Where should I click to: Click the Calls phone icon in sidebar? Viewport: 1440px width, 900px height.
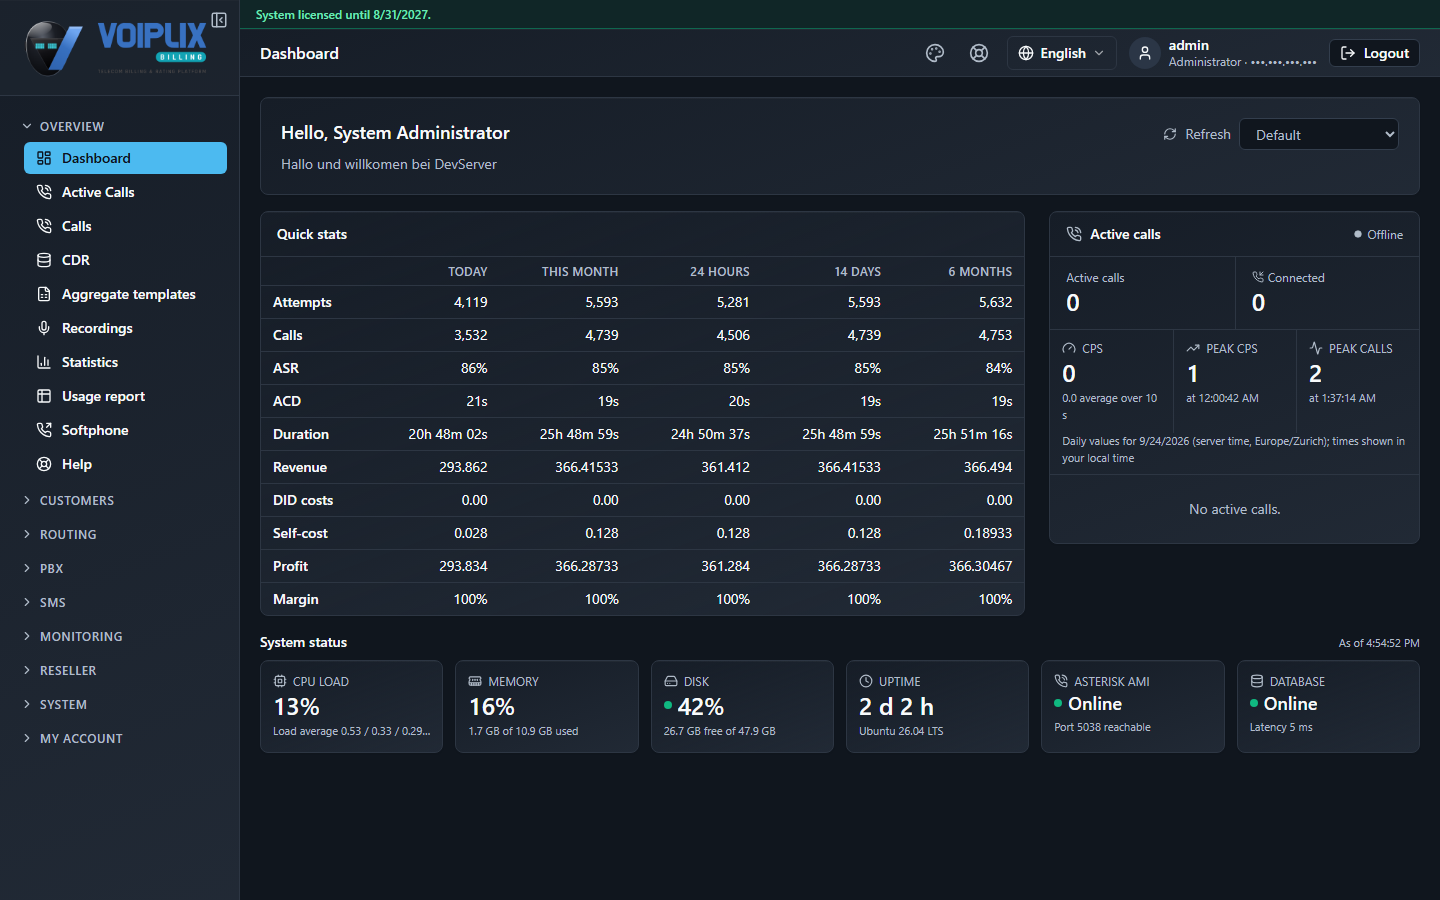[44, 226]
